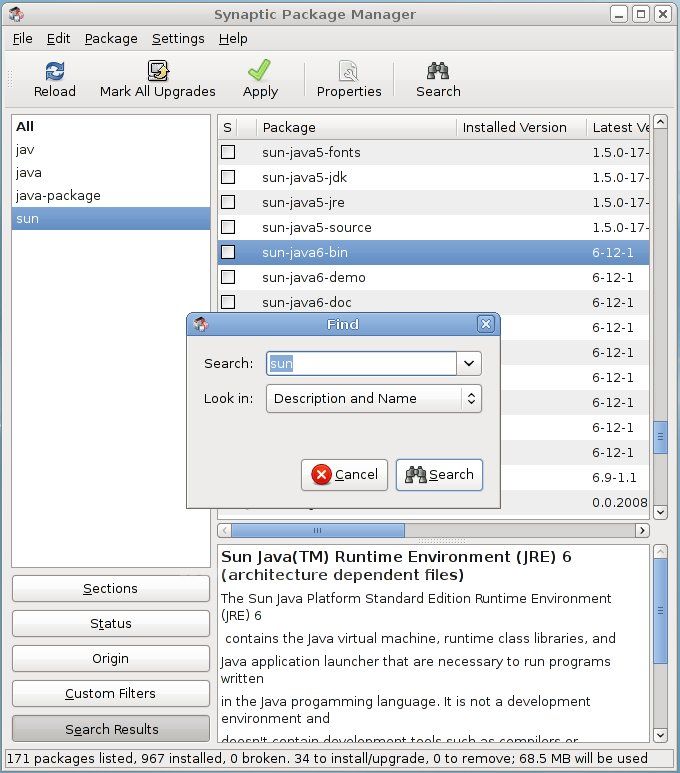Expand the Search history dropdown arrow

[x=469, y=364]
